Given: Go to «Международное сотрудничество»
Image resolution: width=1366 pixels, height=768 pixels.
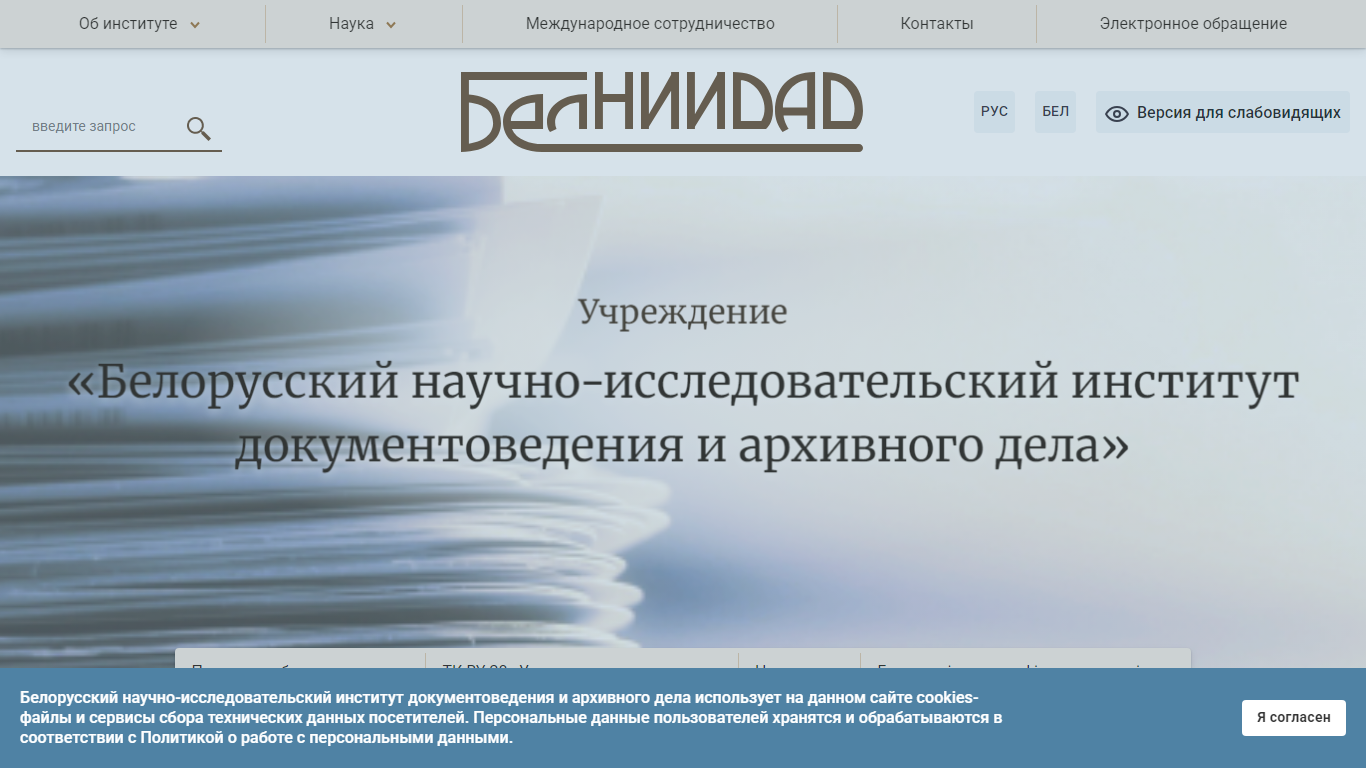Looking at the screenshot, I should 650,24.
